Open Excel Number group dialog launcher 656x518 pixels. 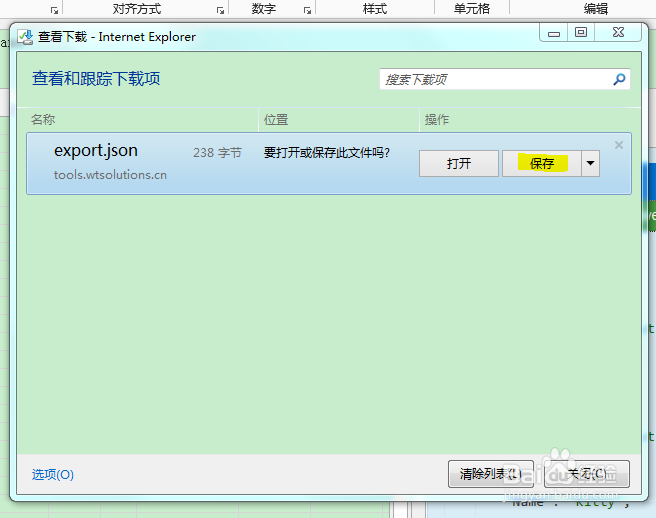(308, 10)
